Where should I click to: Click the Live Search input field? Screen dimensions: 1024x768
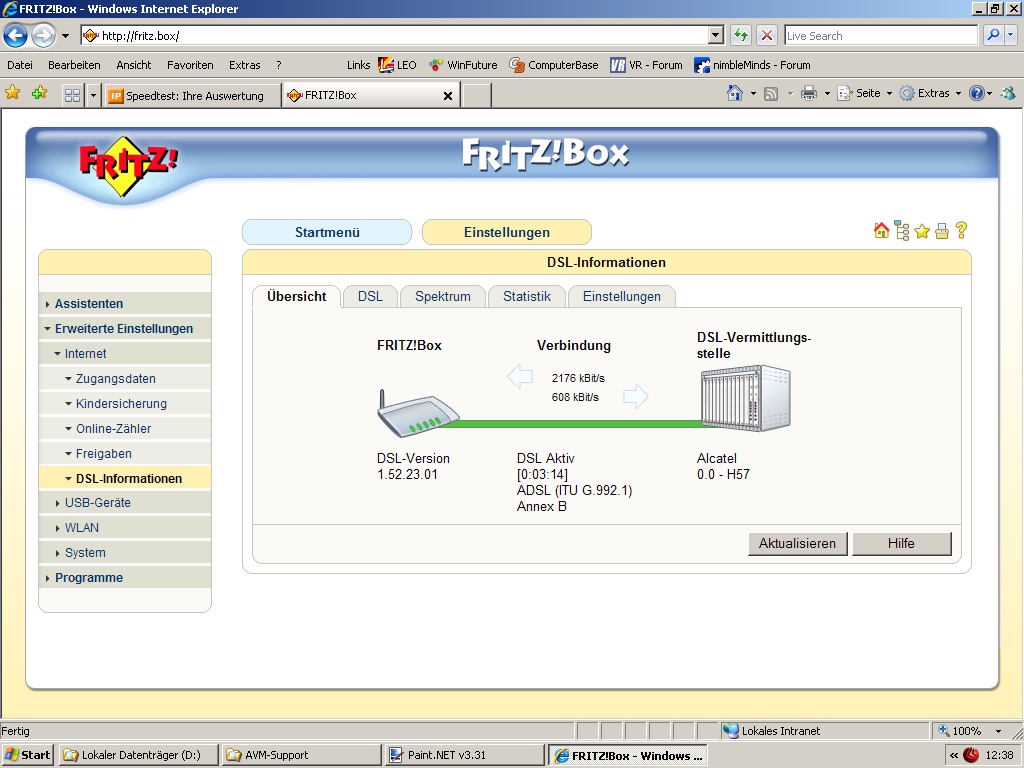[881, 36]
